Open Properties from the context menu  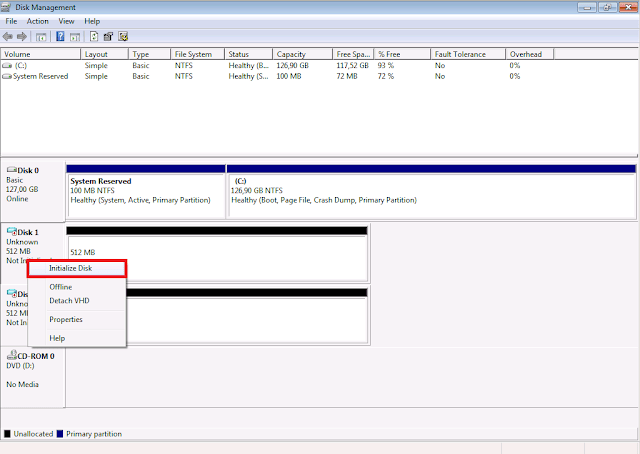pyautogui.click(x=66, y=320)
